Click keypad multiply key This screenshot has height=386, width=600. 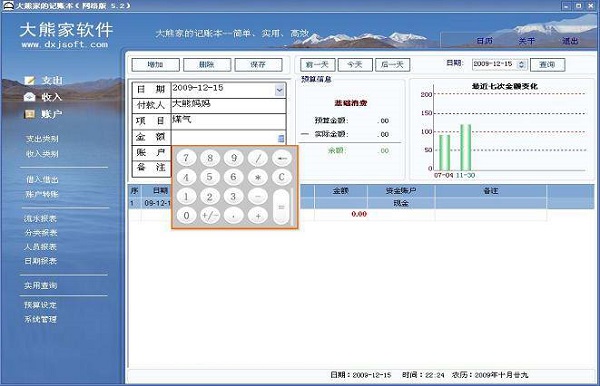point(258,177)
